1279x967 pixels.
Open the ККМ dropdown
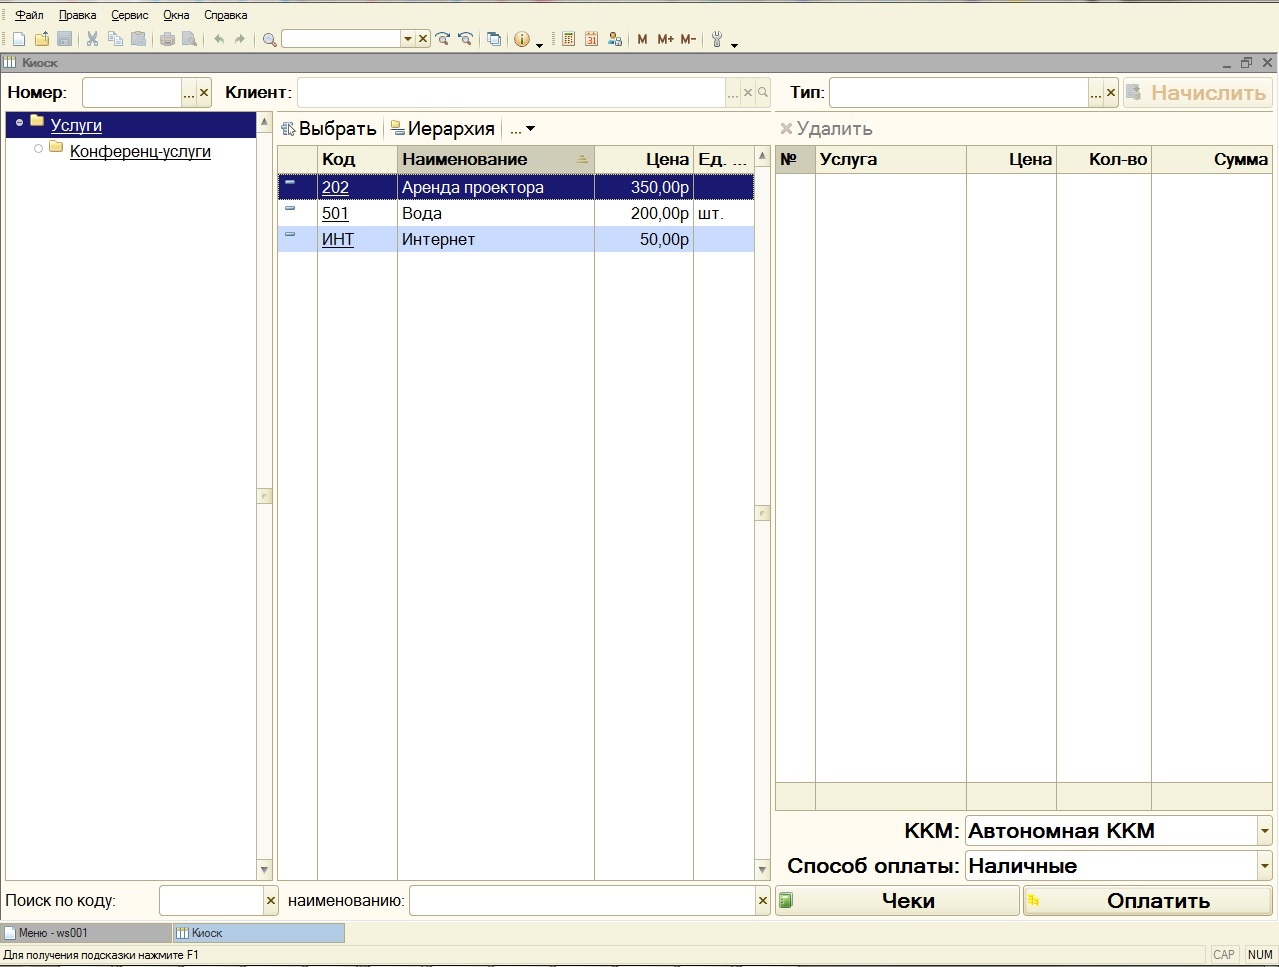tap(1264, 830)
